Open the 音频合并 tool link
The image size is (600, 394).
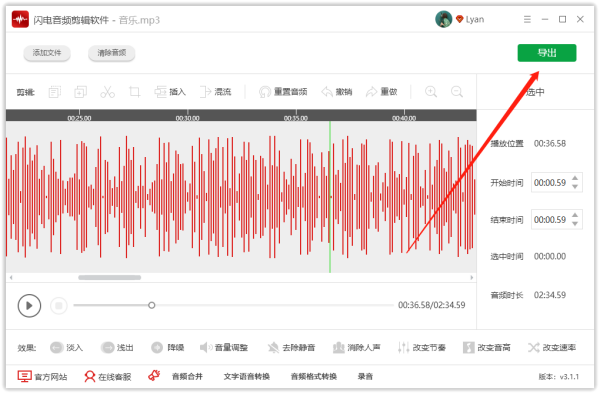pyautogui.click(x=187, y=376)
